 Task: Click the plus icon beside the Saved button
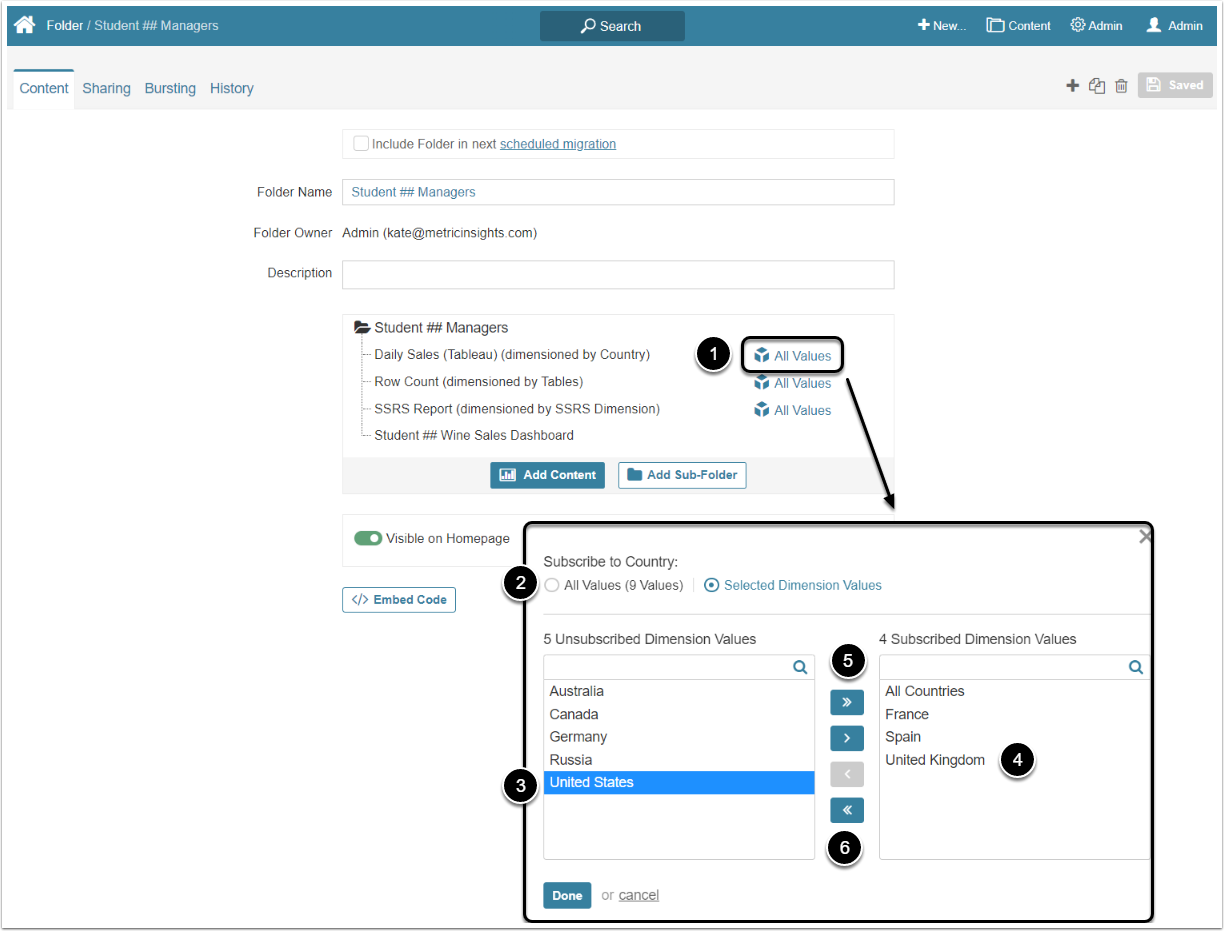pos(1072,86)
